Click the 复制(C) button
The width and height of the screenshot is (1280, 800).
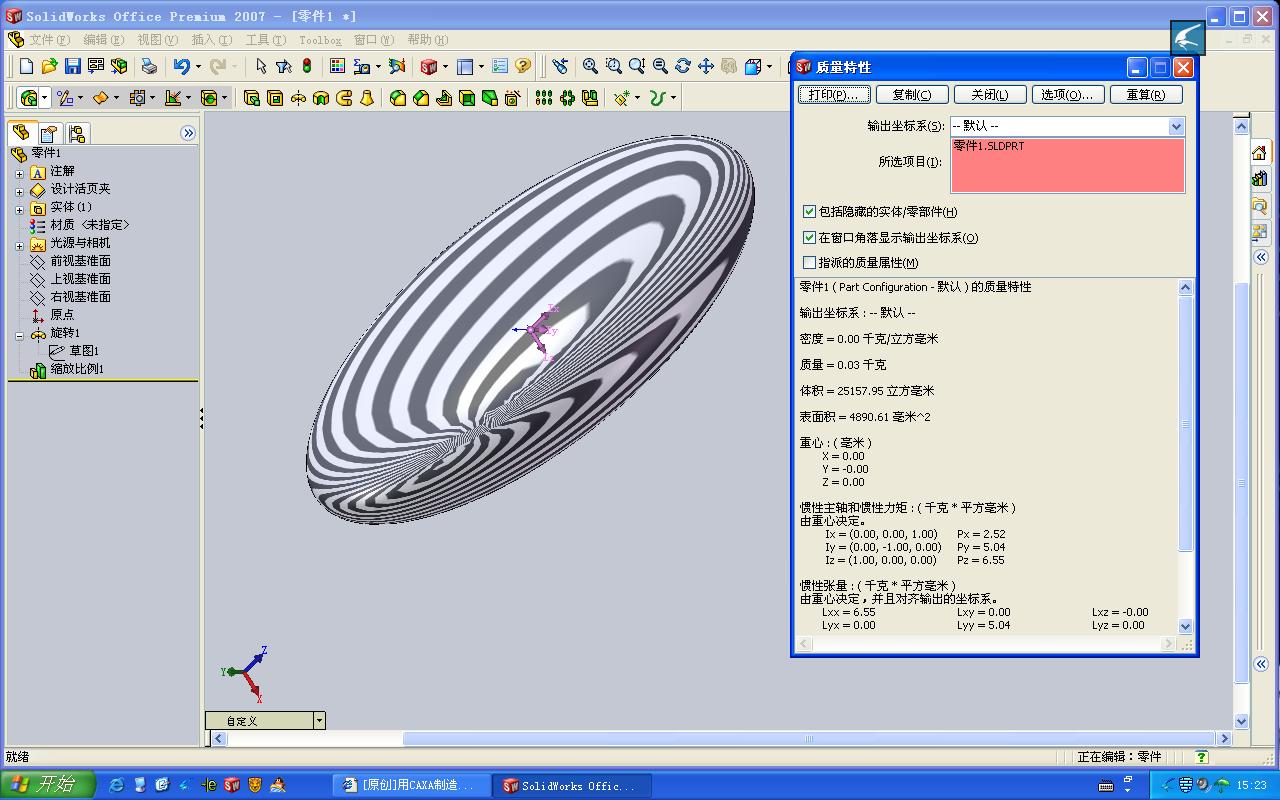coord(911,95)
